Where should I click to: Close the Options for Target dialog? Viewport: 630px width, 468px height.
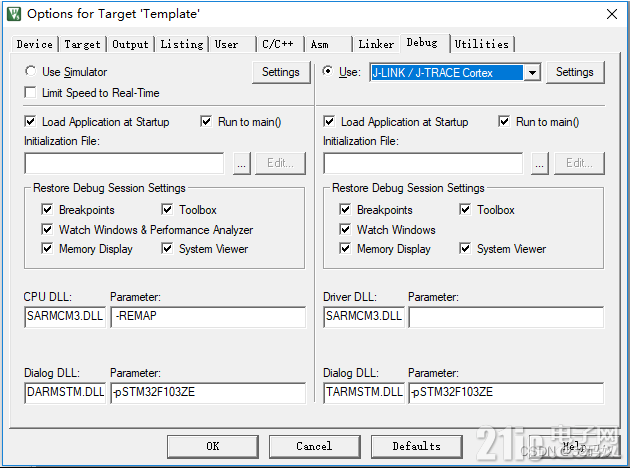coord(612,14)
